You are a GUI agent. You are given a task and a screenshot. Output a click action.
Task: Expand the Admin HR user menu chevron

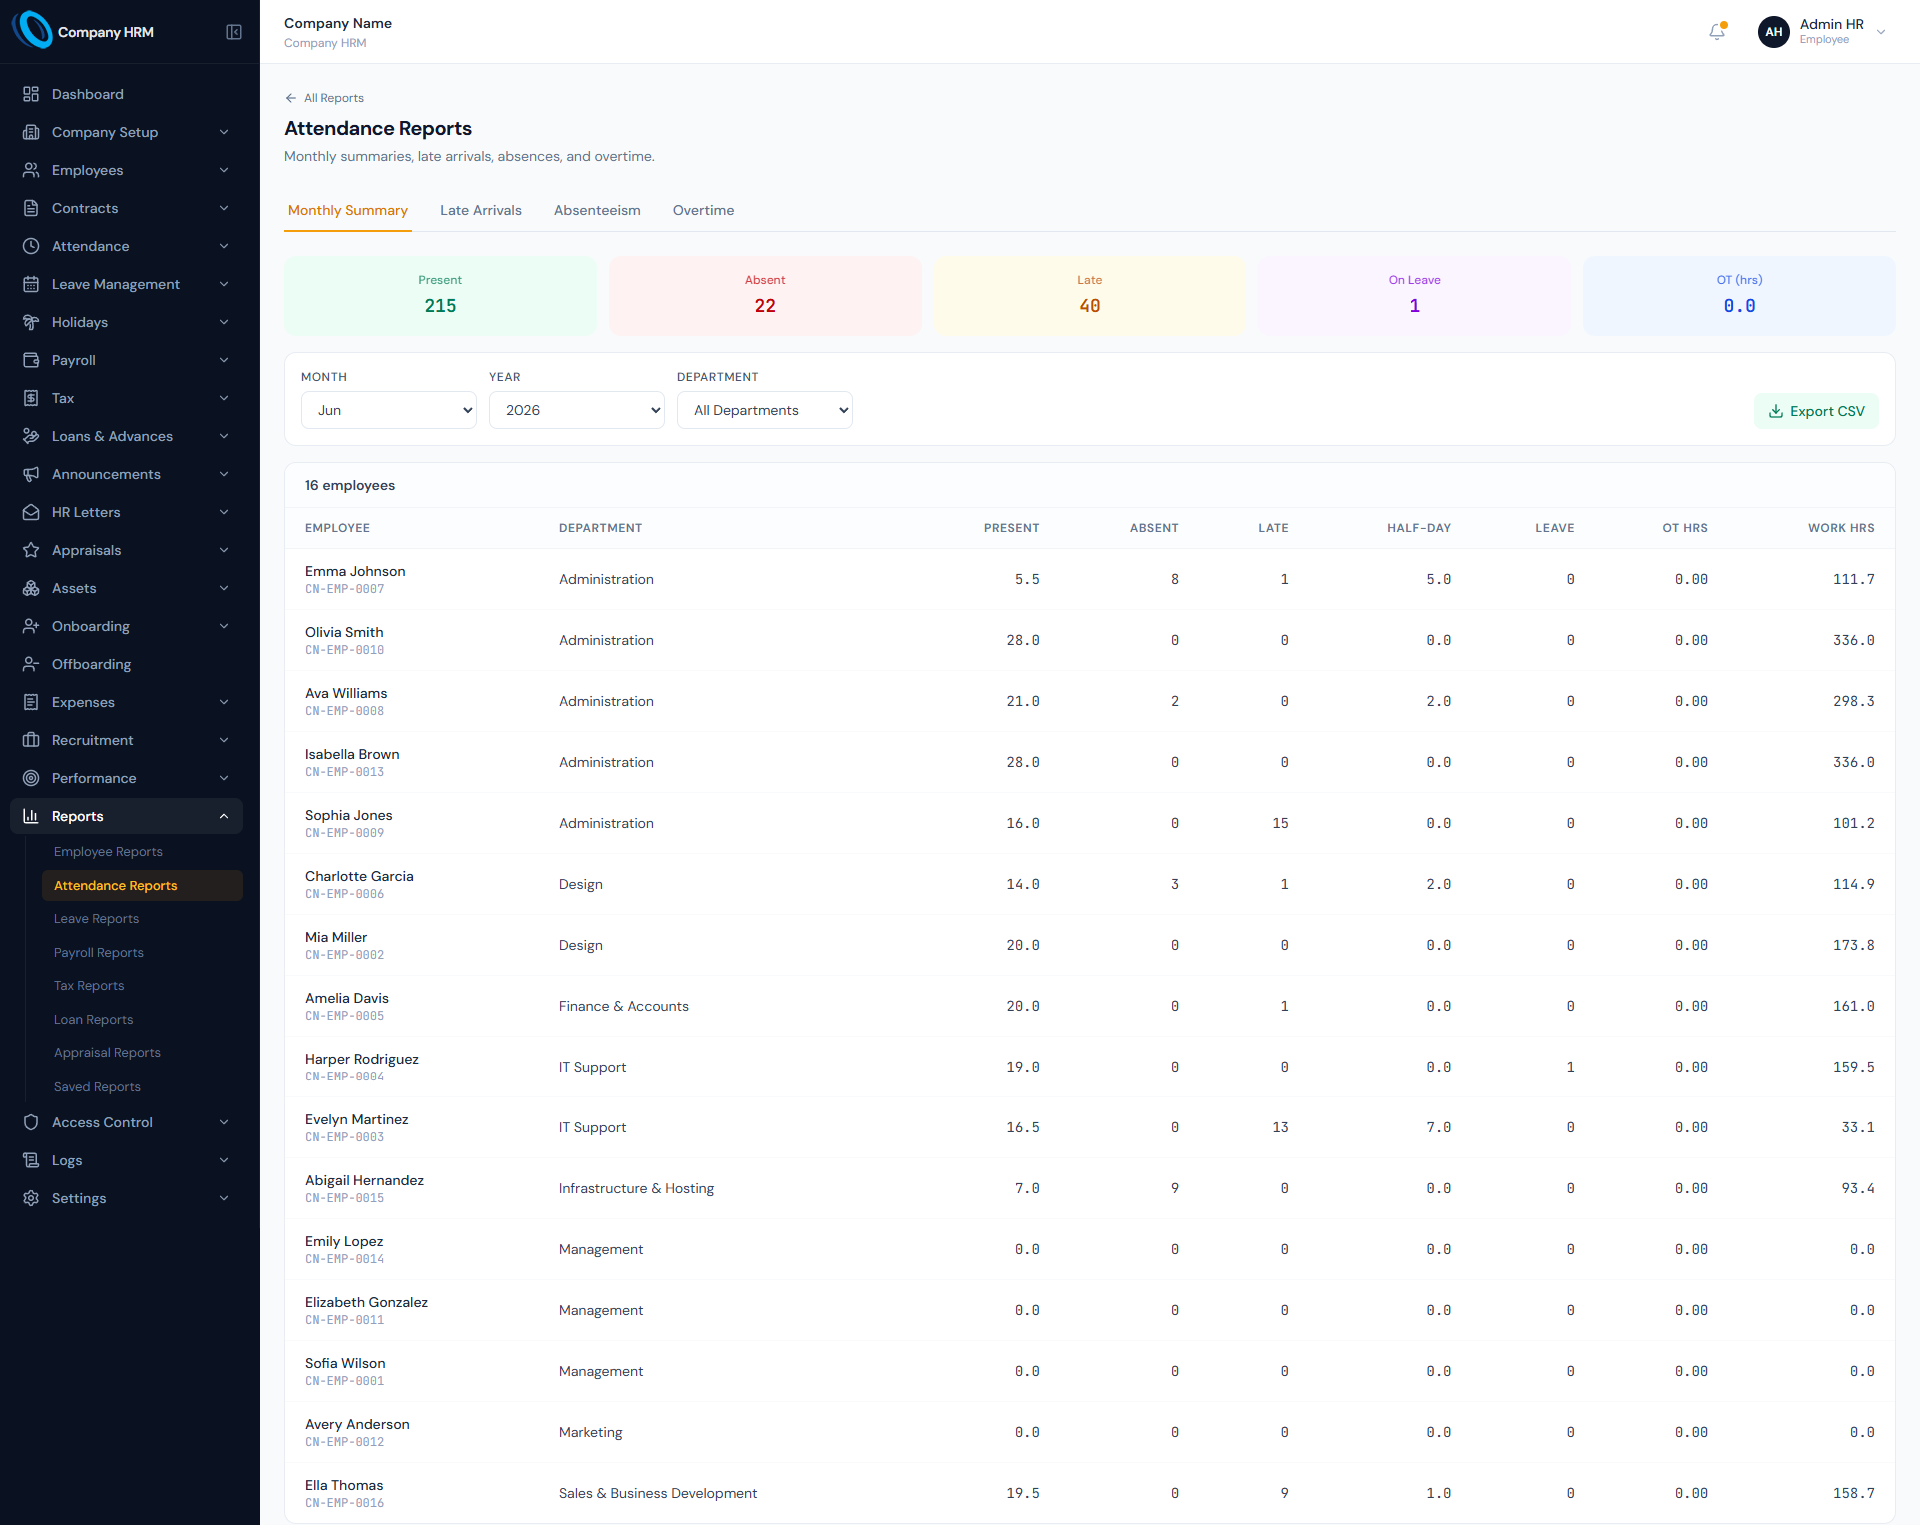(1881, 32)
